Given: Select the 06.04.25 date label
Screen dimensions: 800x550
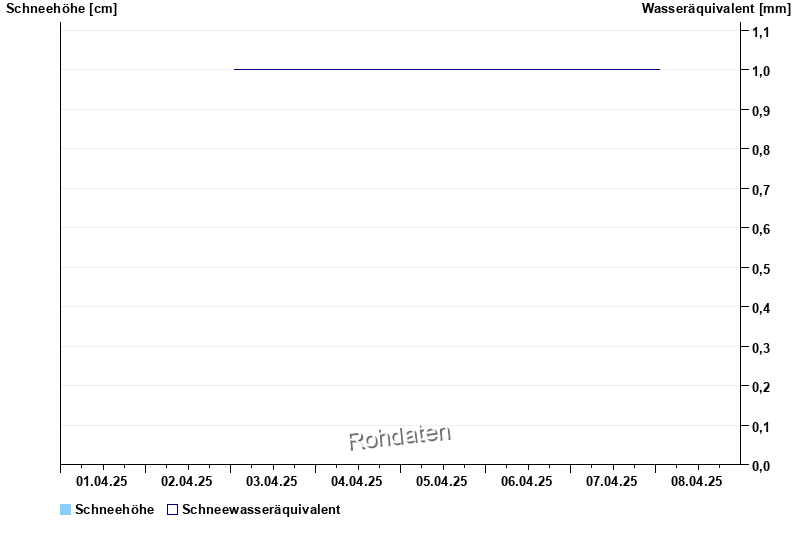Looking at the screenshot, I should [527, 481].
